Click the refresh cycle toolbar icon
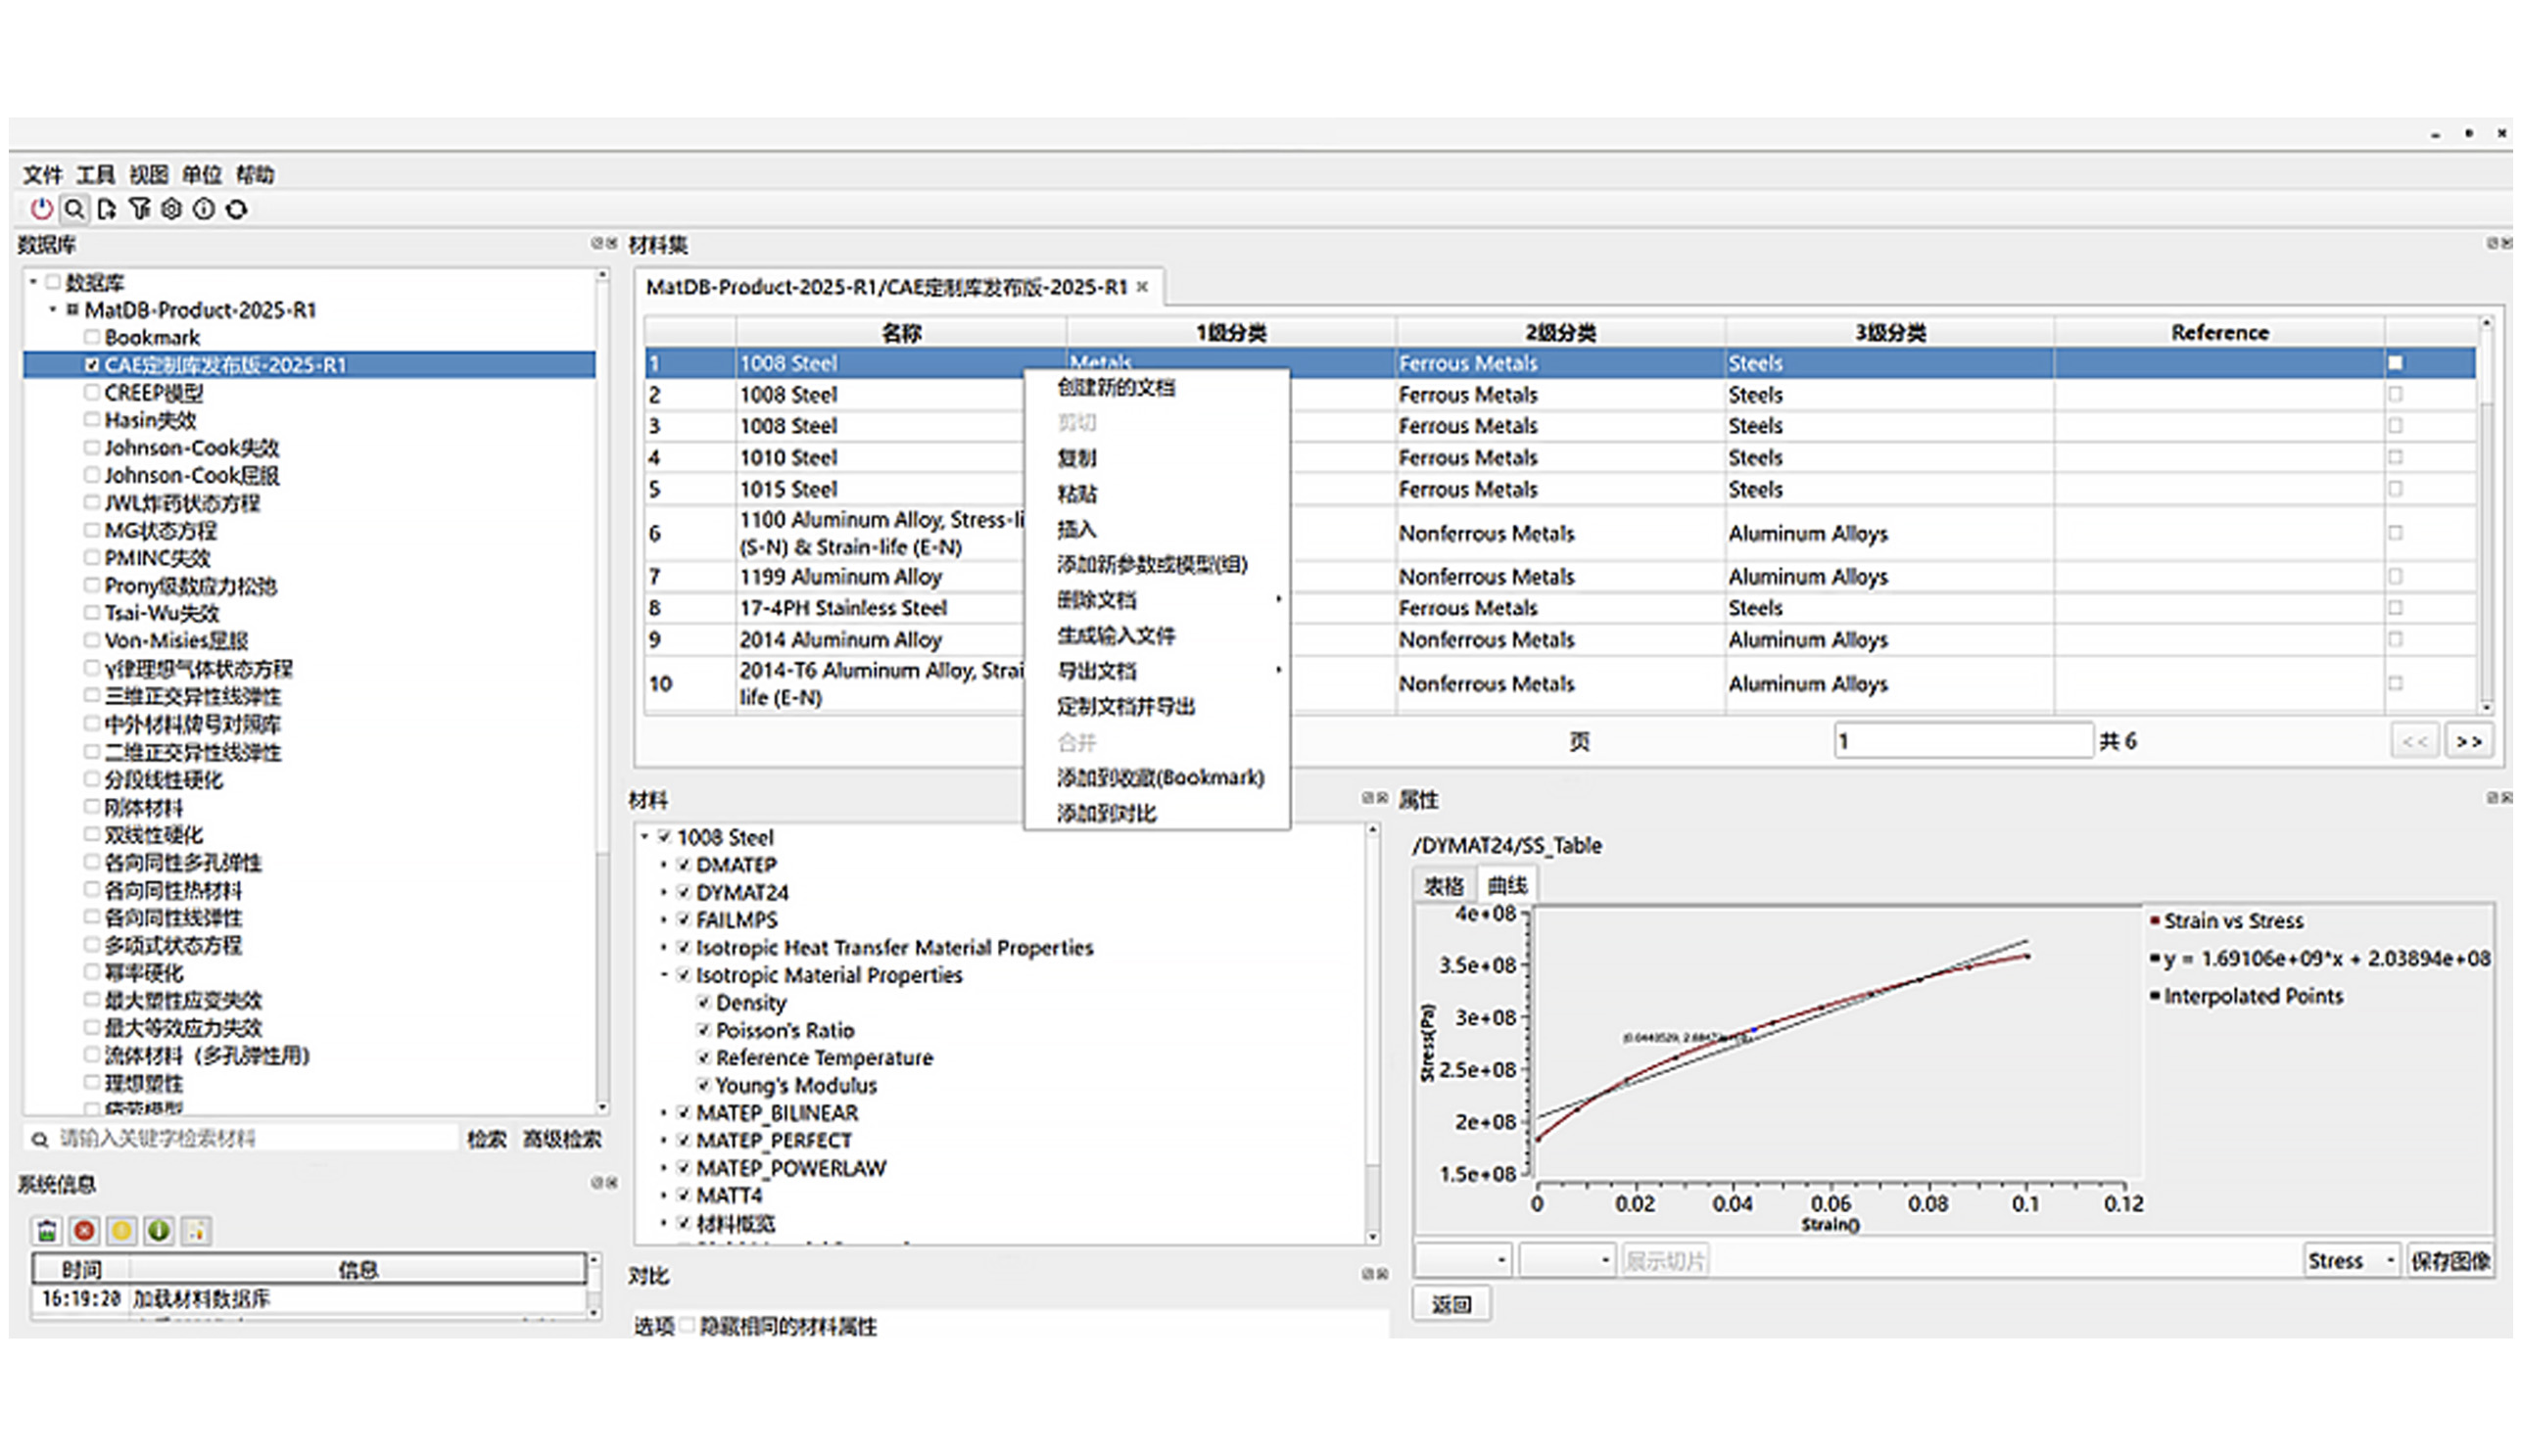 (x=236, y=209)
